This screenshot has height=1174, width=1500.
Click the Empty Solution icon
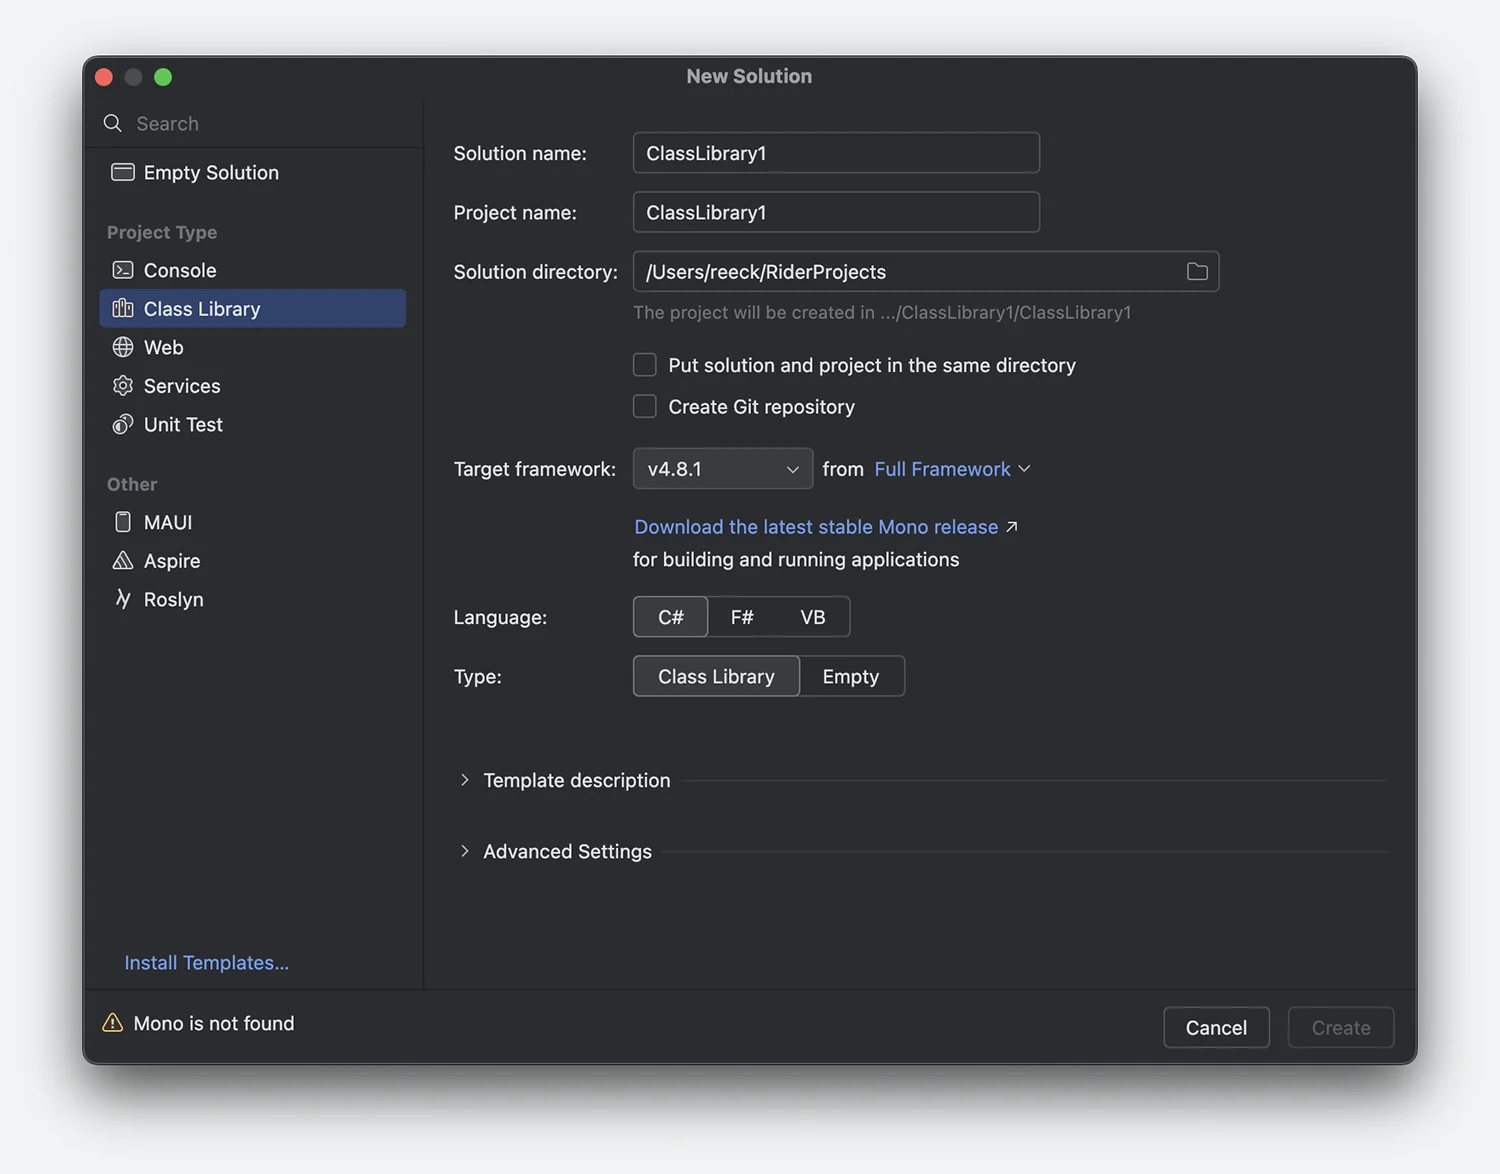[x=123, y=172]
